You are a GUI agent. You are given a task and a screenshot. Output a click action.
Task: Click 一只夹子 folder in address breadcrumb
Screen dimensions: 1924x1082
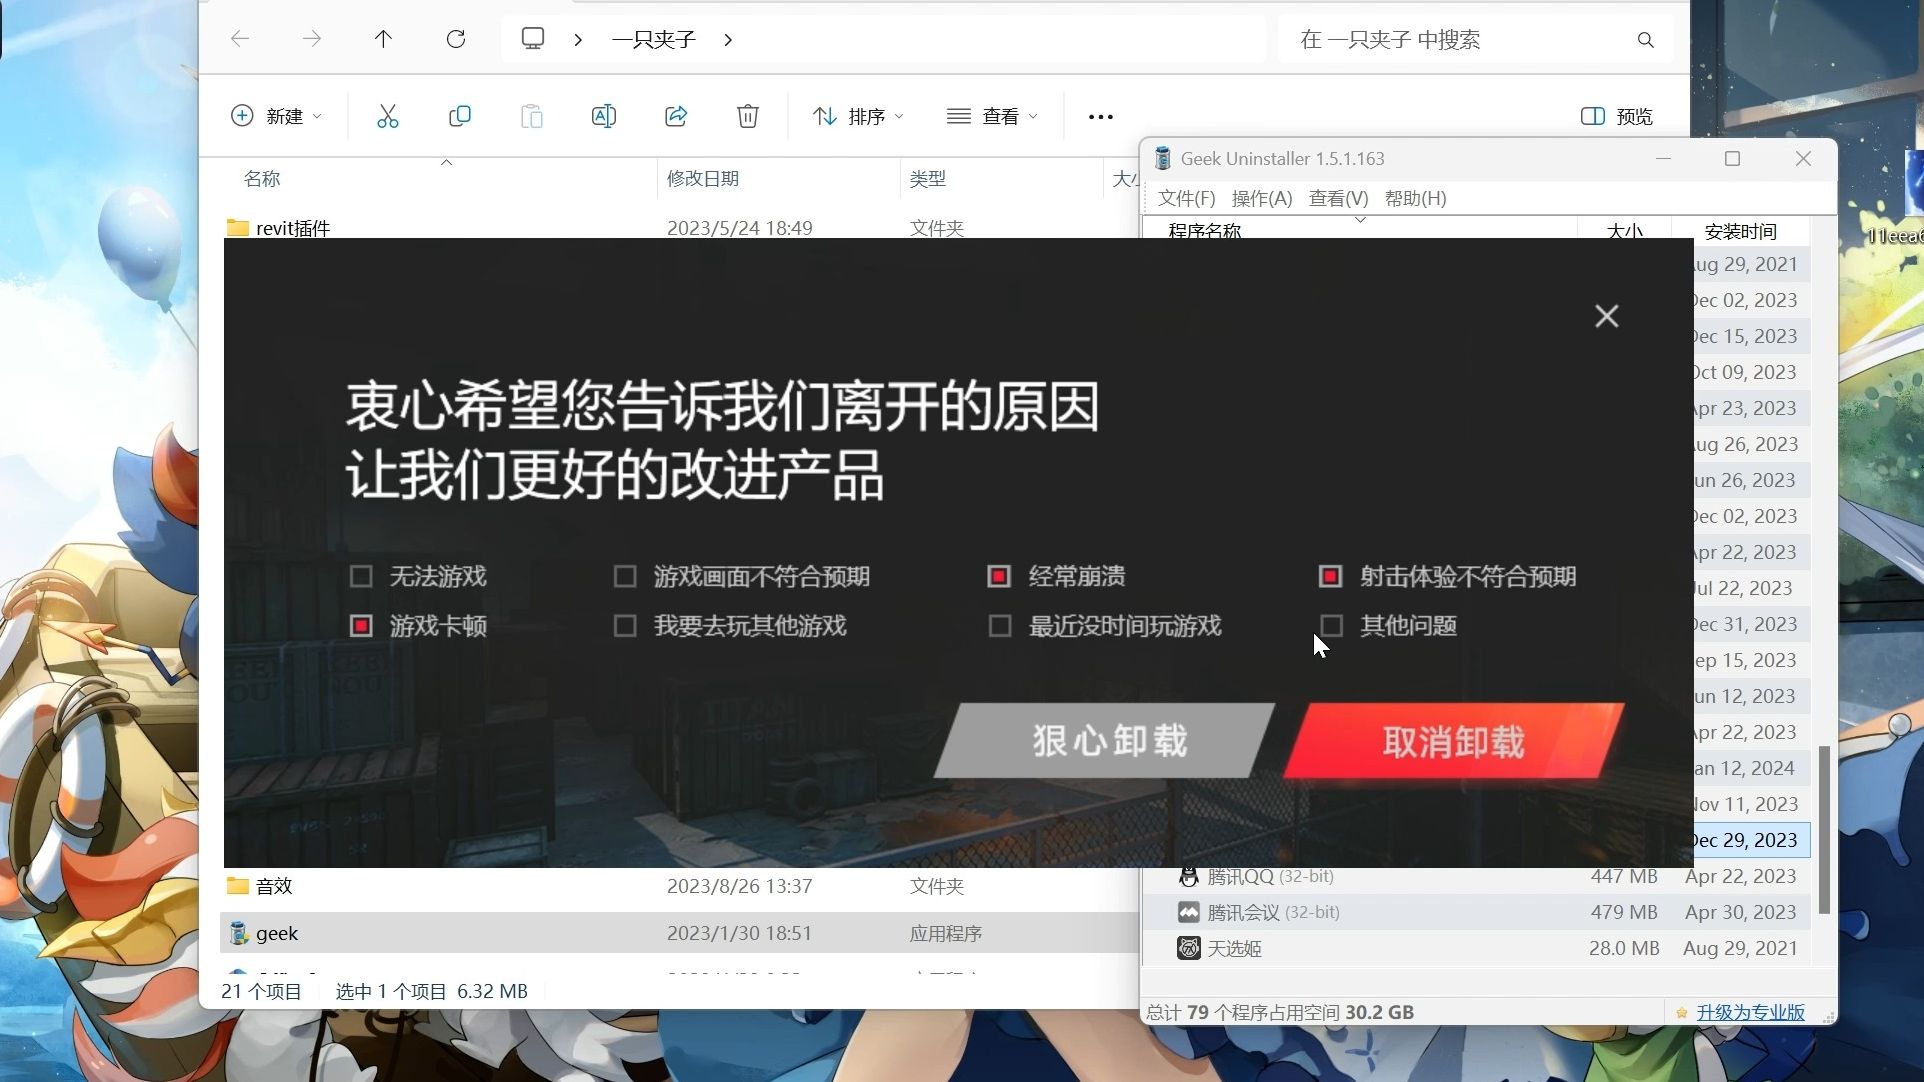pyautogui.click(x=654, y=39)
